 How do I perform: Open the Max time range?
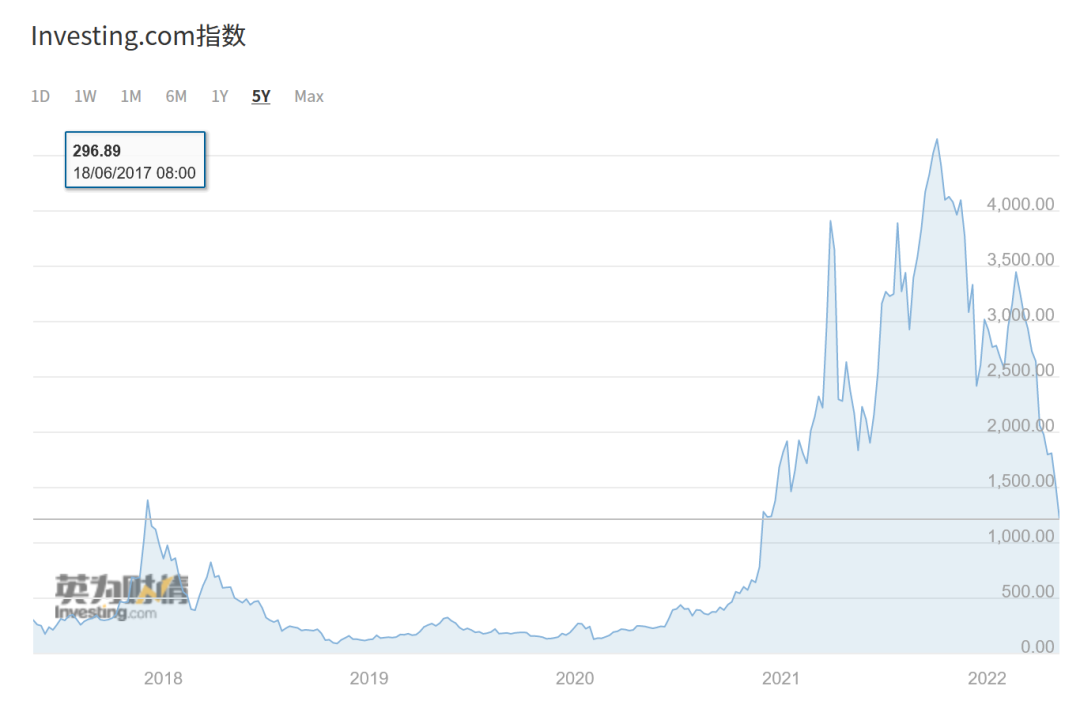coord(309,96)
